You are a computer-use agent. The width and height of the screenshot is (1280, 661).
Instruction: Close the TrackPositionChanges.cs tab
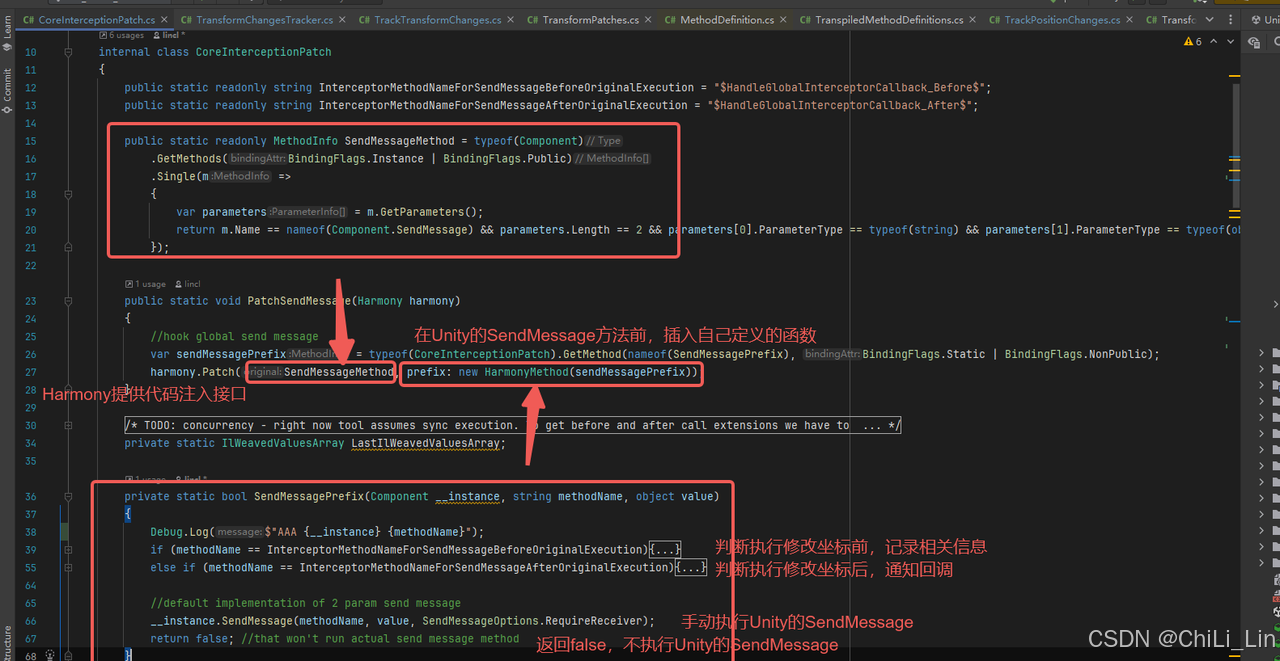[x=1131, y=20]
